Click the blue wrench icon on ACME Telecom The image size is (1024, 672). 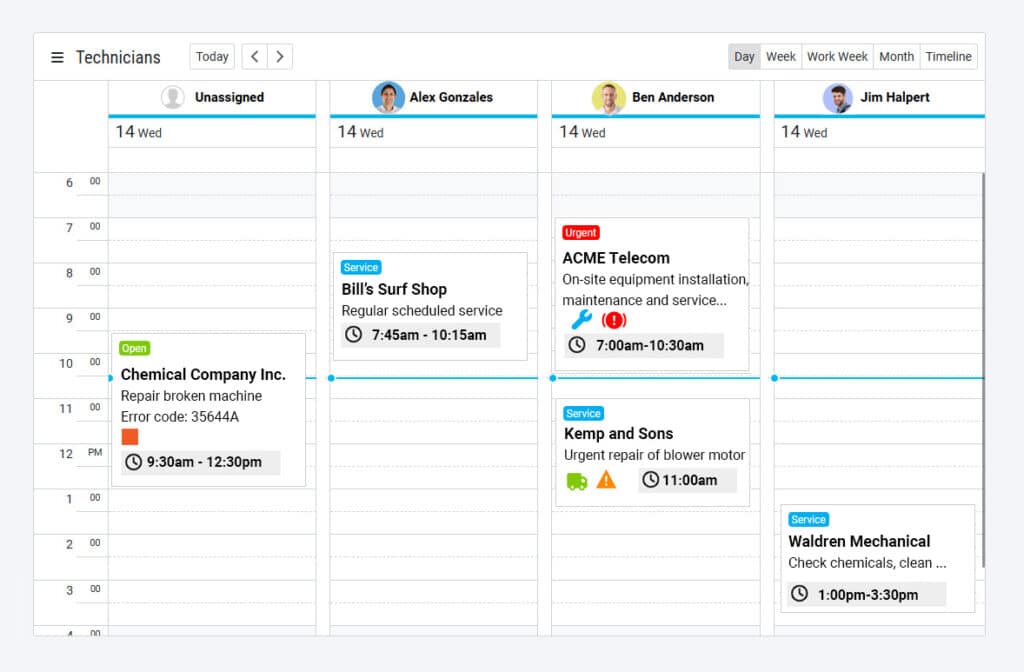[x=580, y=321]
